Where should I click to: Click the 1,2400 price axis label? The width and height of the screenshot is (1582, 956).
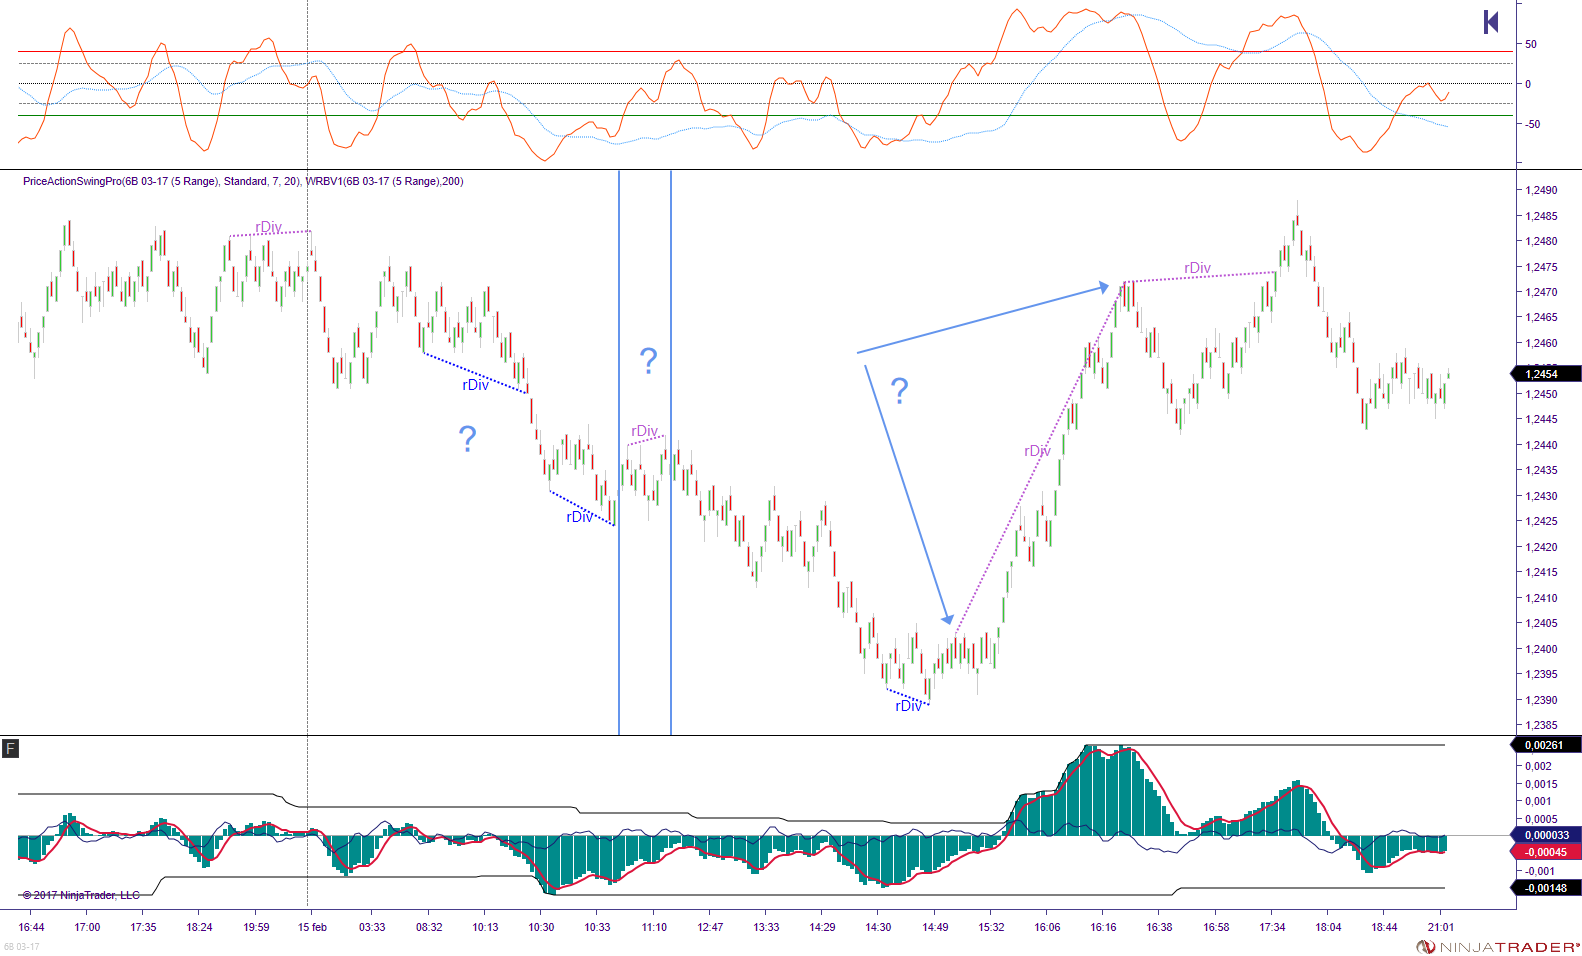click(1541, 649)
